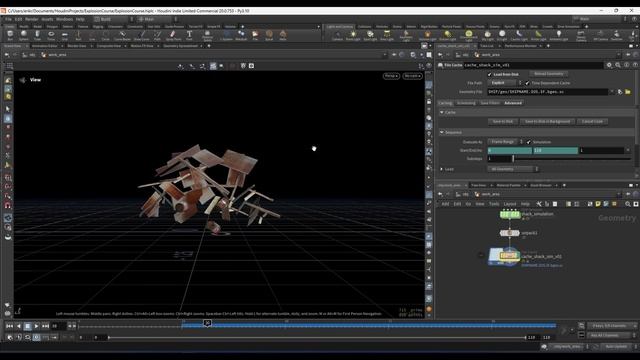Click the Reload Geometry button

point(549,74)
